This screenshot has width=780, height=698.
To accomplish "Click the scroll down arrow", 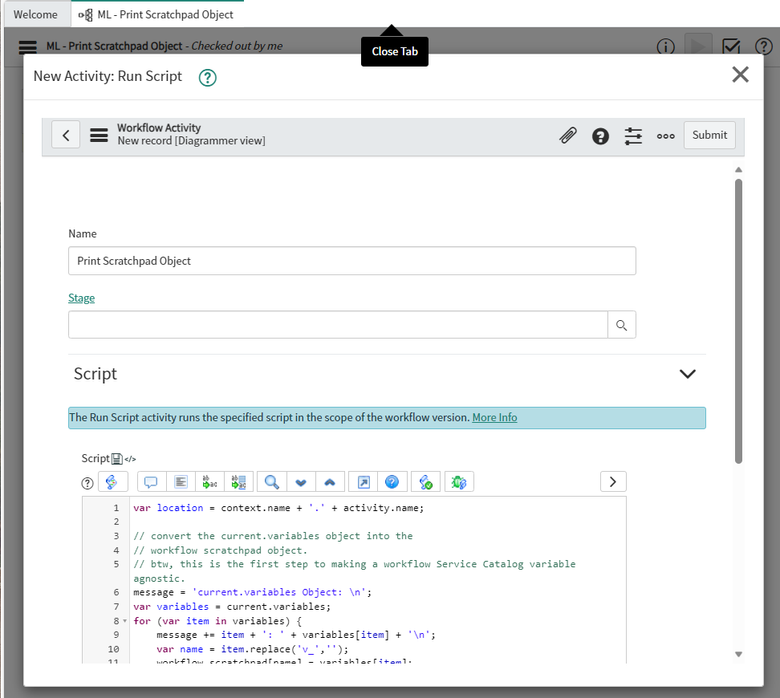I will 739,654.
